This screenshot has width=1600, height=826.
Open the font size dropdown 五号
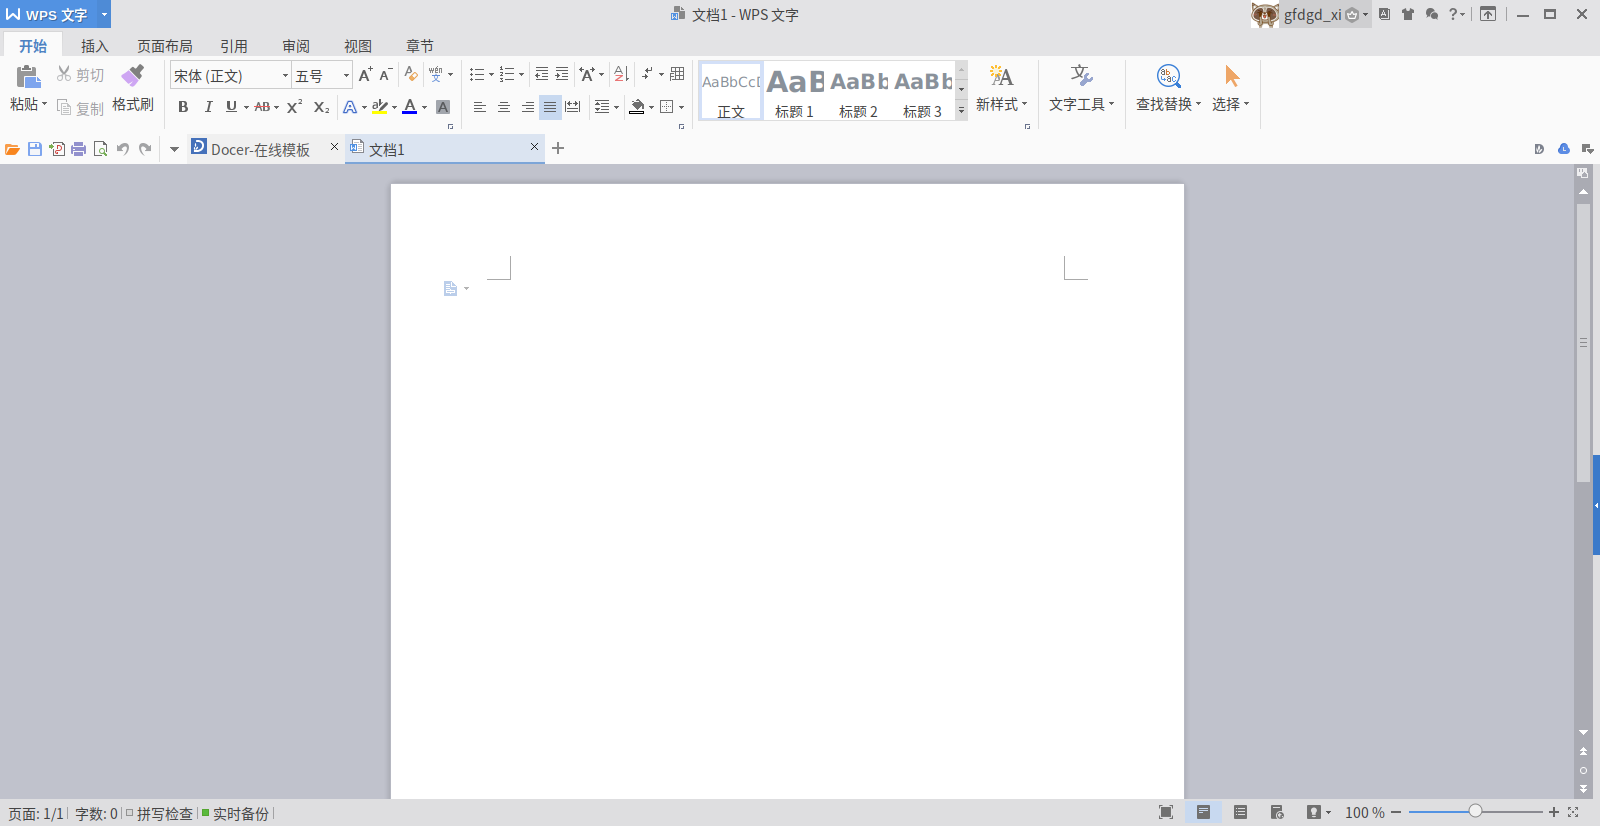[346, 76]
